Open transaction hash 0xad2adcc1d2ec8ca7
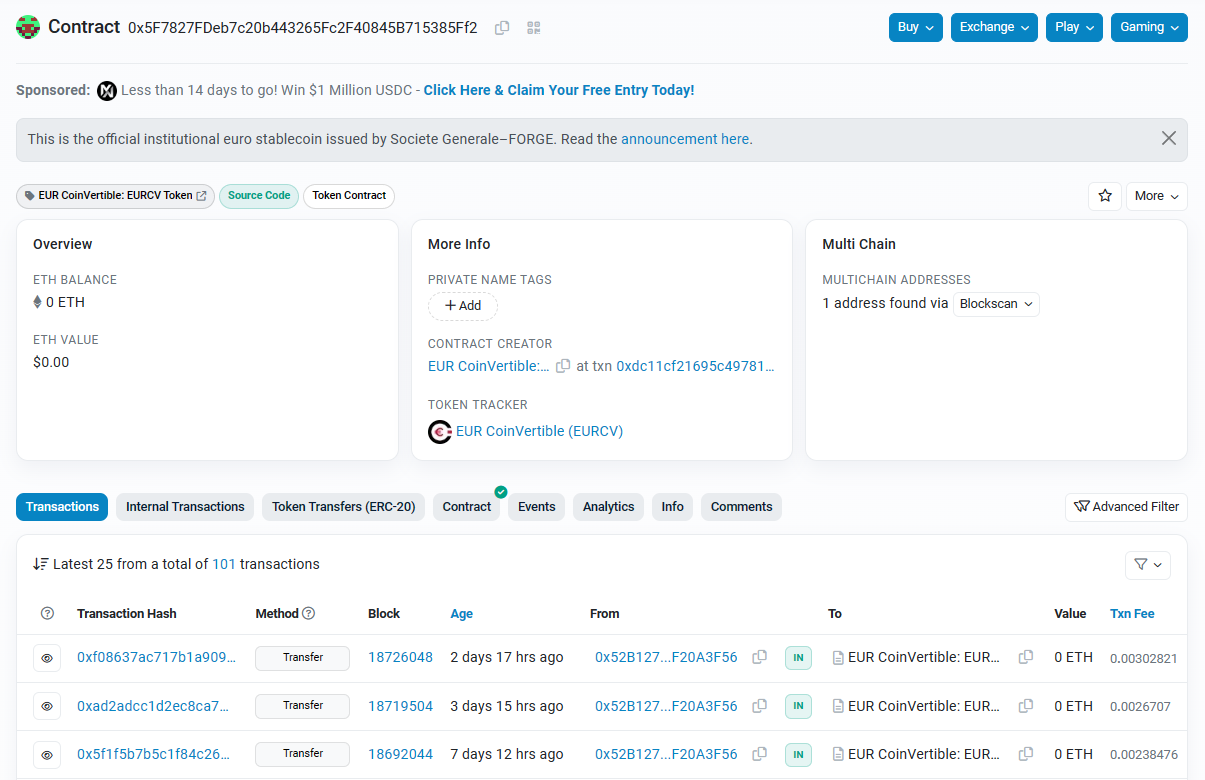Viewport: 1205px width, 780px height. tap(153, 706)
